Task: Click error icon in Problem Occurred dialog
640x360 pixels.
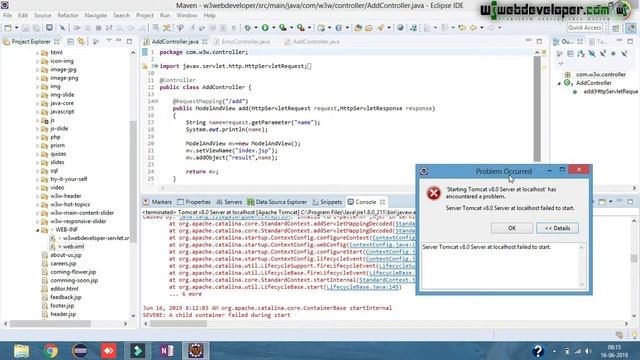Action: point(433,193)
